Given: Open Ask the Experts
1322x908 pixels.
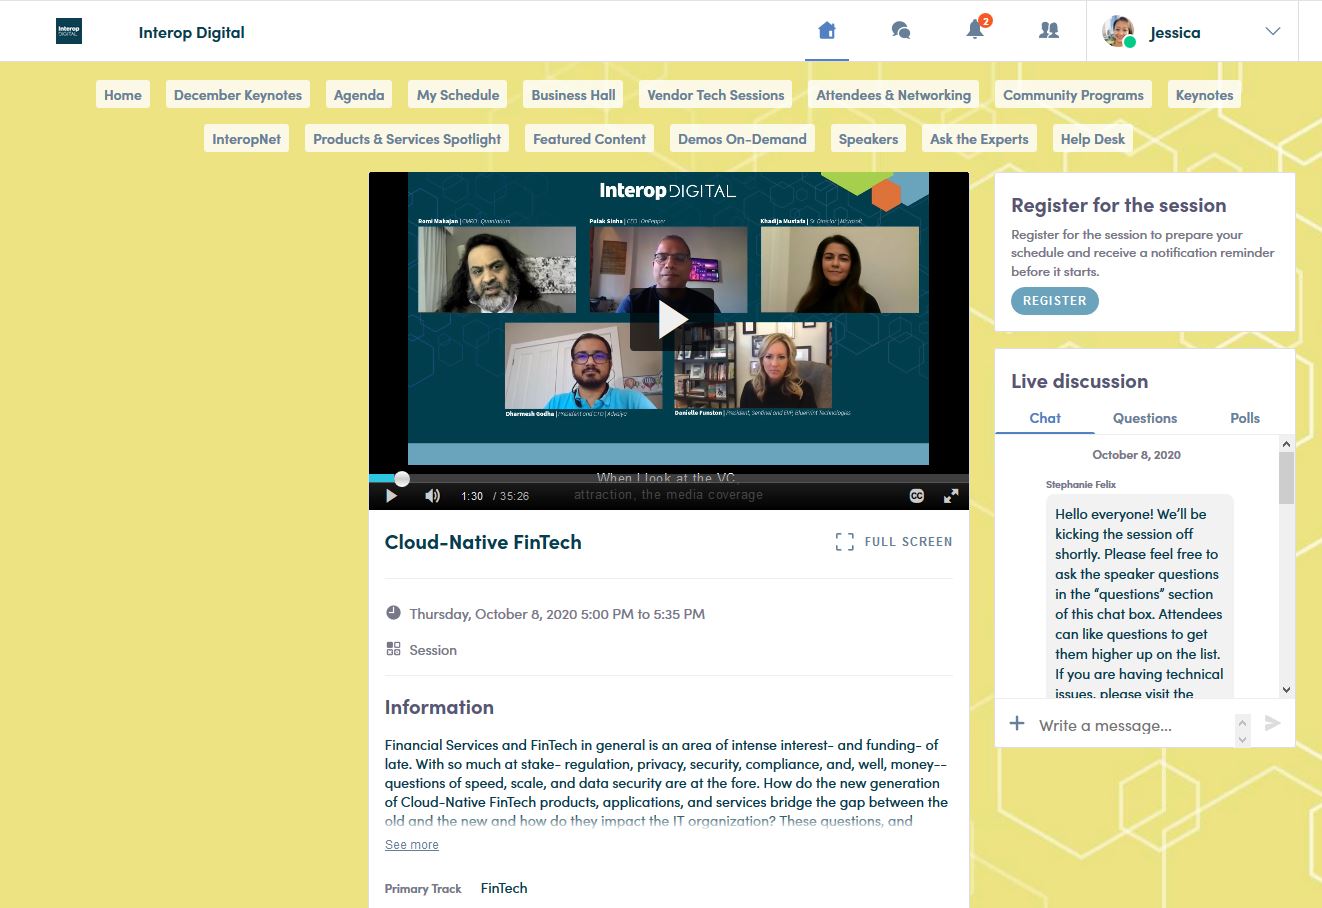Looking at the screenshot, I should [979, 139].
